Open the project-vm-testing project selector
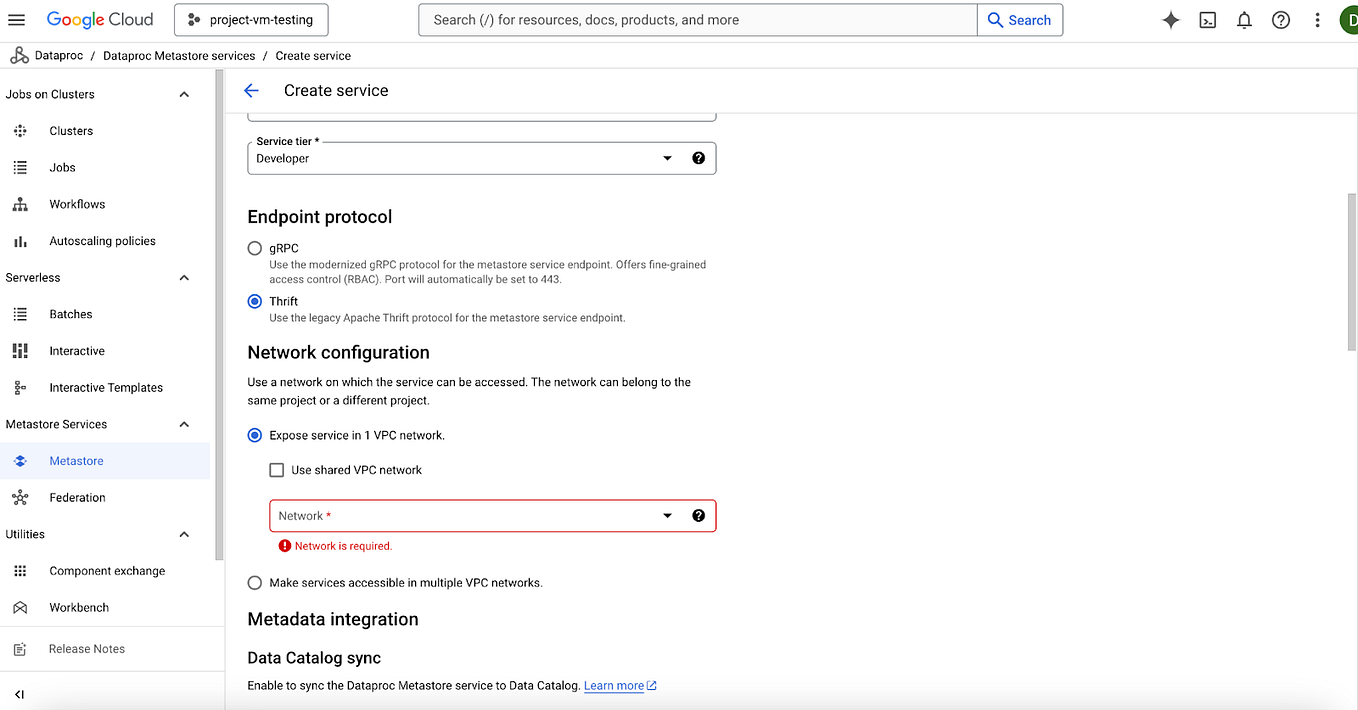 (x=250, y=19)
